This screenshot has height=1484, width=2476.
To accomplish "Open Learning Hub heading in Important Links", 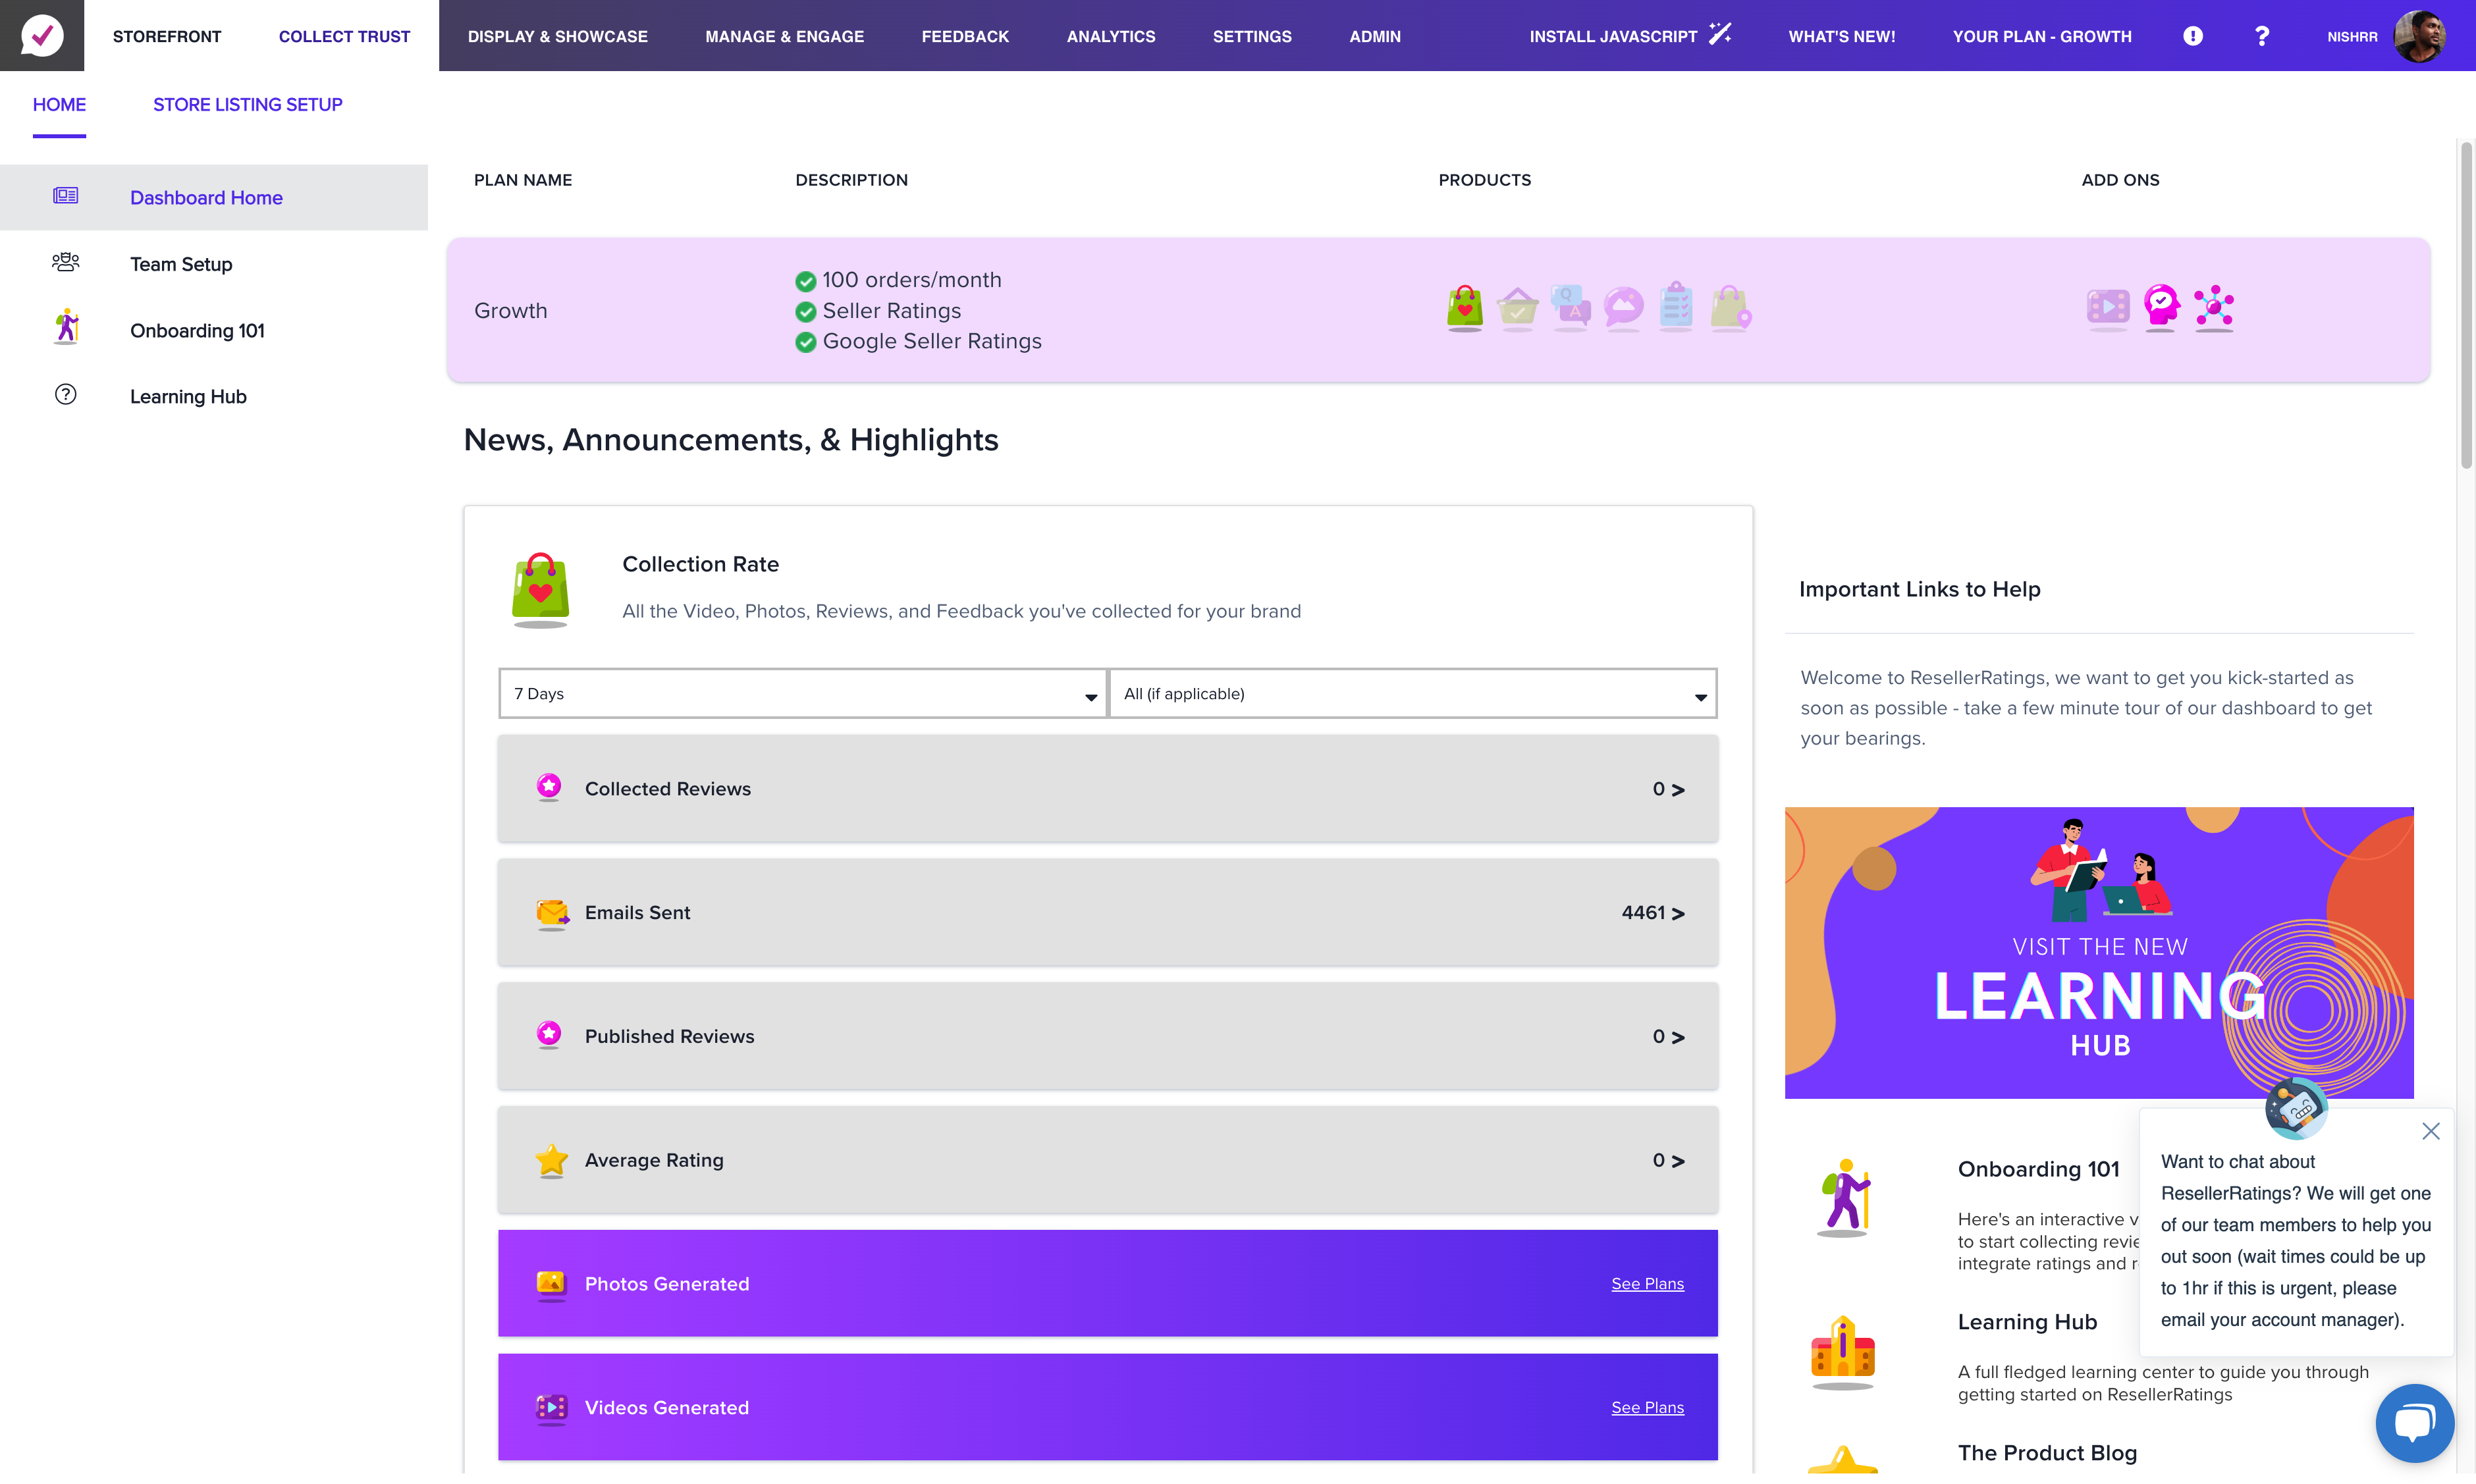I will tap(2027, 1322).
